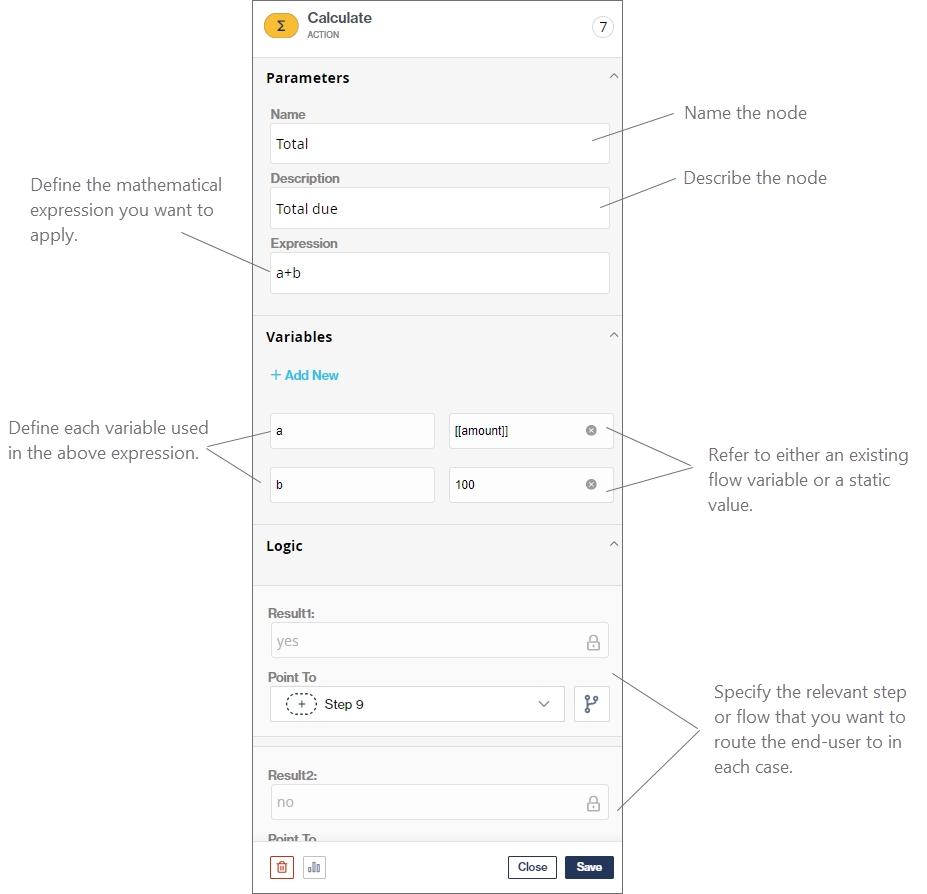927x894 pixels.
Task: Click the Expression field showing a+b
Action: 439,273
